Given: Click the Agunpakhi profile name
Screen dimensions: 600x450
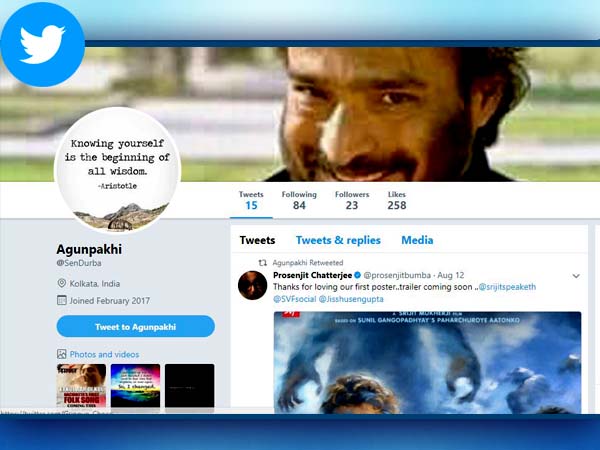Looking at the screenshot, I should click(x=89, y=249).
